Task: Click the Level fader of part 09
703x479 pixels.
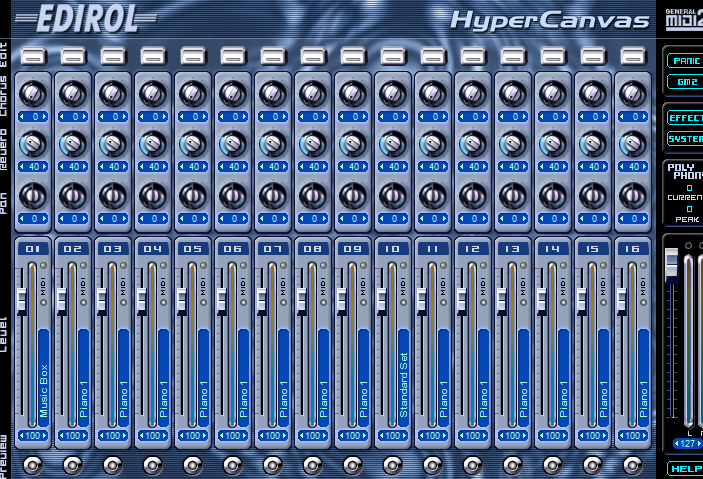Action: pos(341,300)
